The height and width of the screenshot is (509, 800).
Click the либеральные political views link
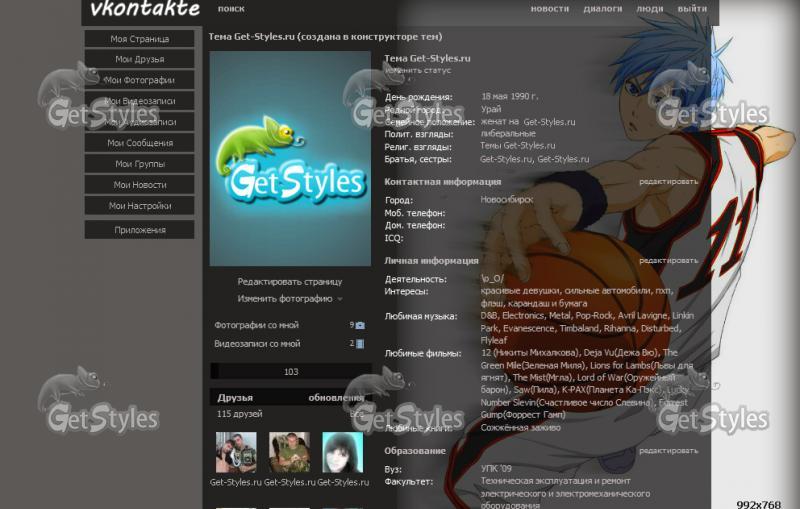(508, 134)
